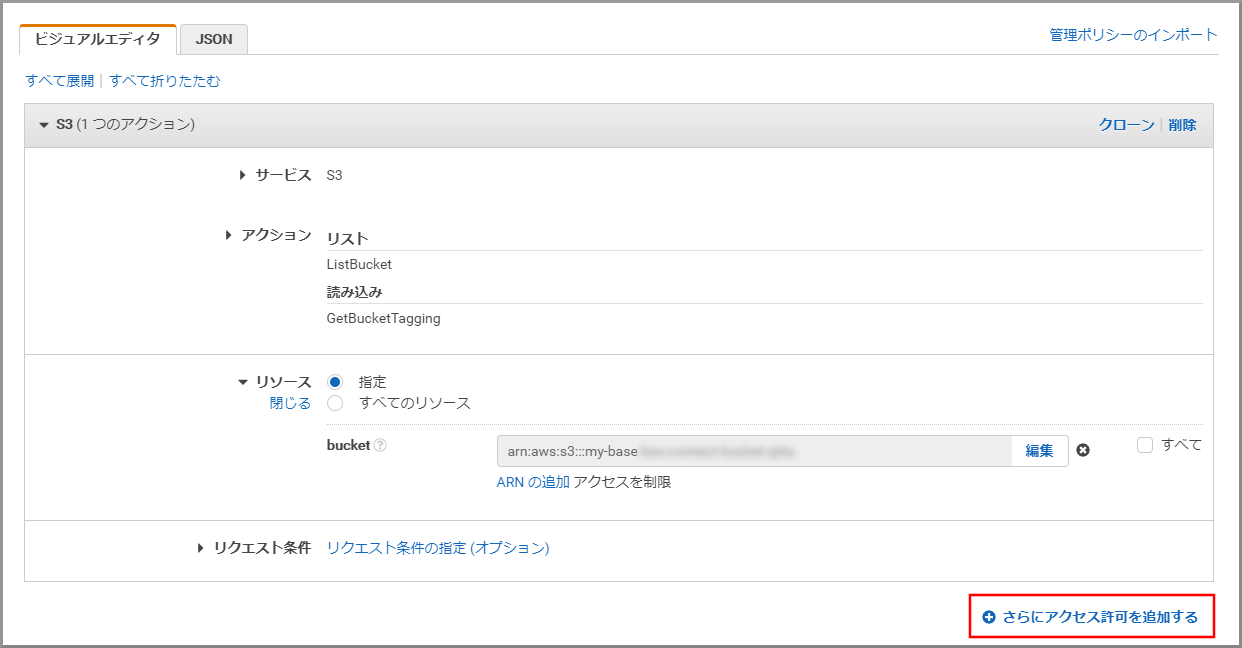Click the 閉じる link under リソース

pyautogui.click(x=290, y=403)
